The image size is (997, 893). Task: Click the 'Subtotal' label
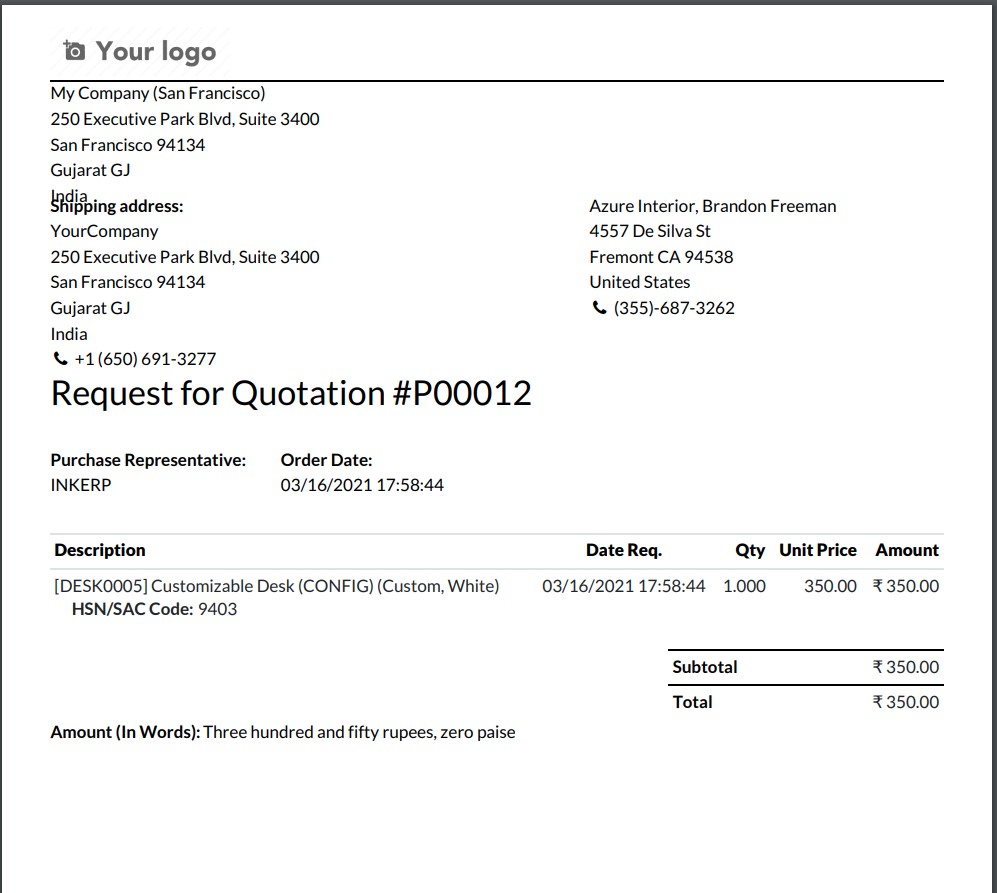[705, 667]
